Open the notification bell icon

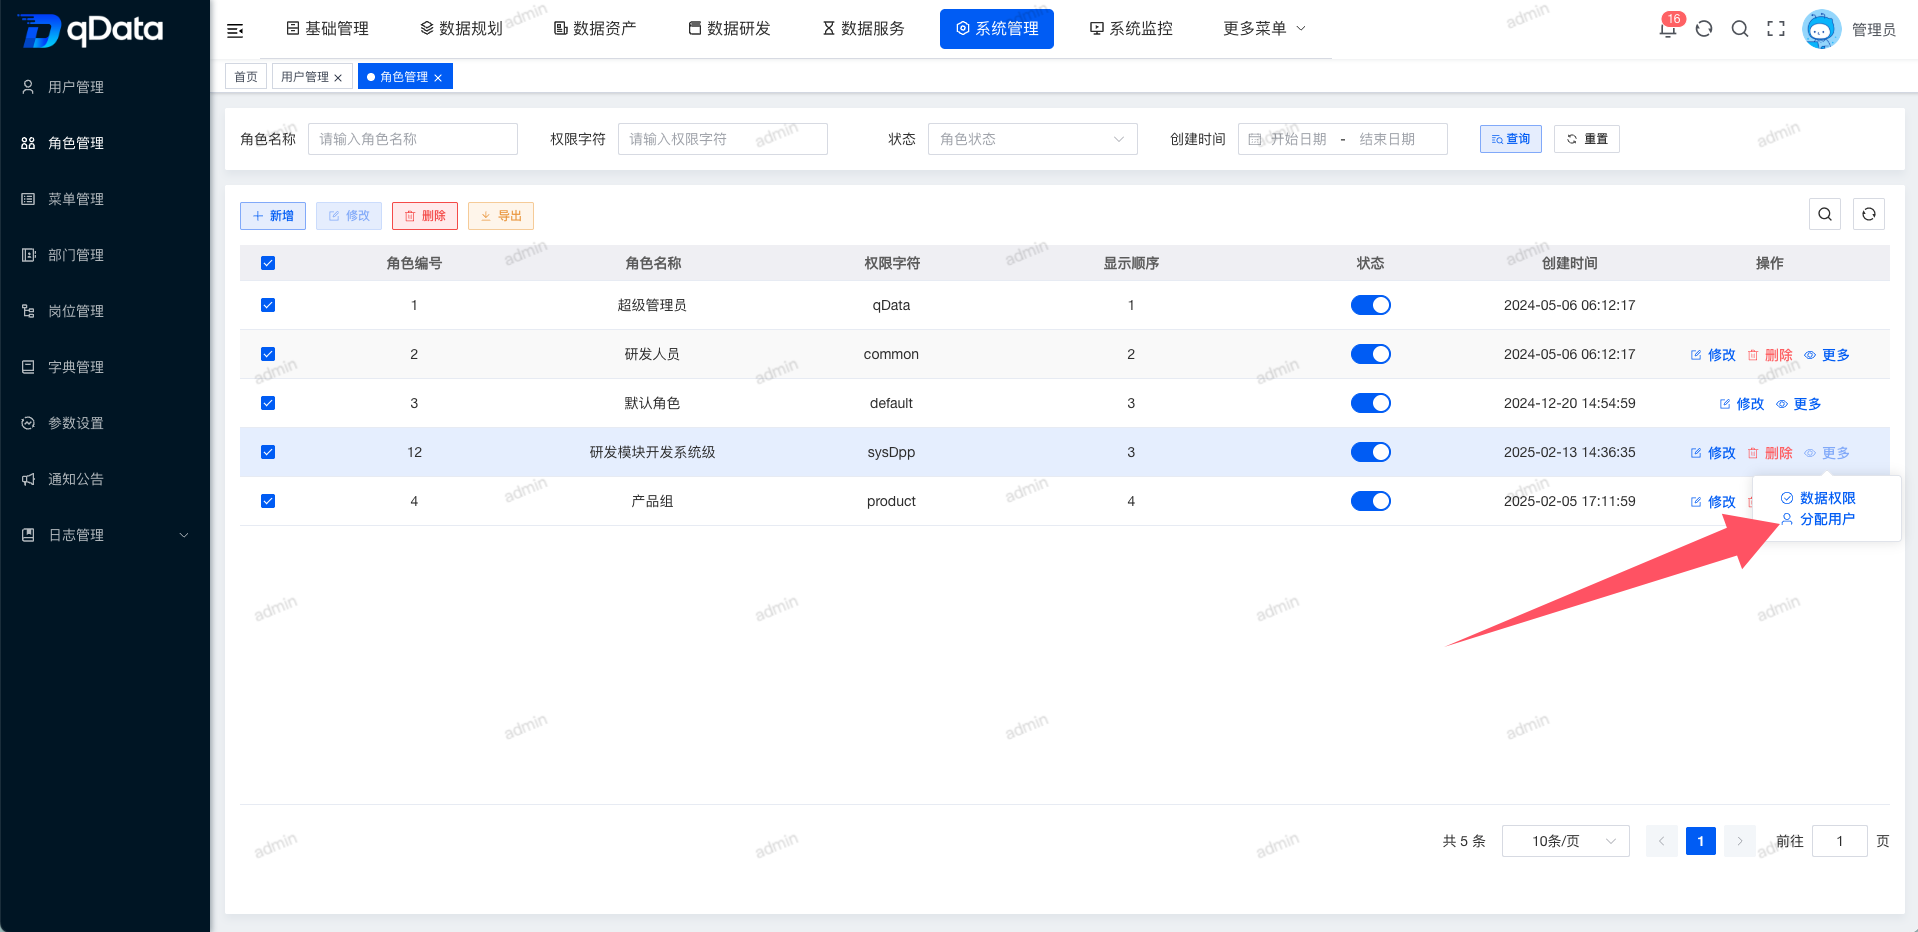tap(1668, 29)
